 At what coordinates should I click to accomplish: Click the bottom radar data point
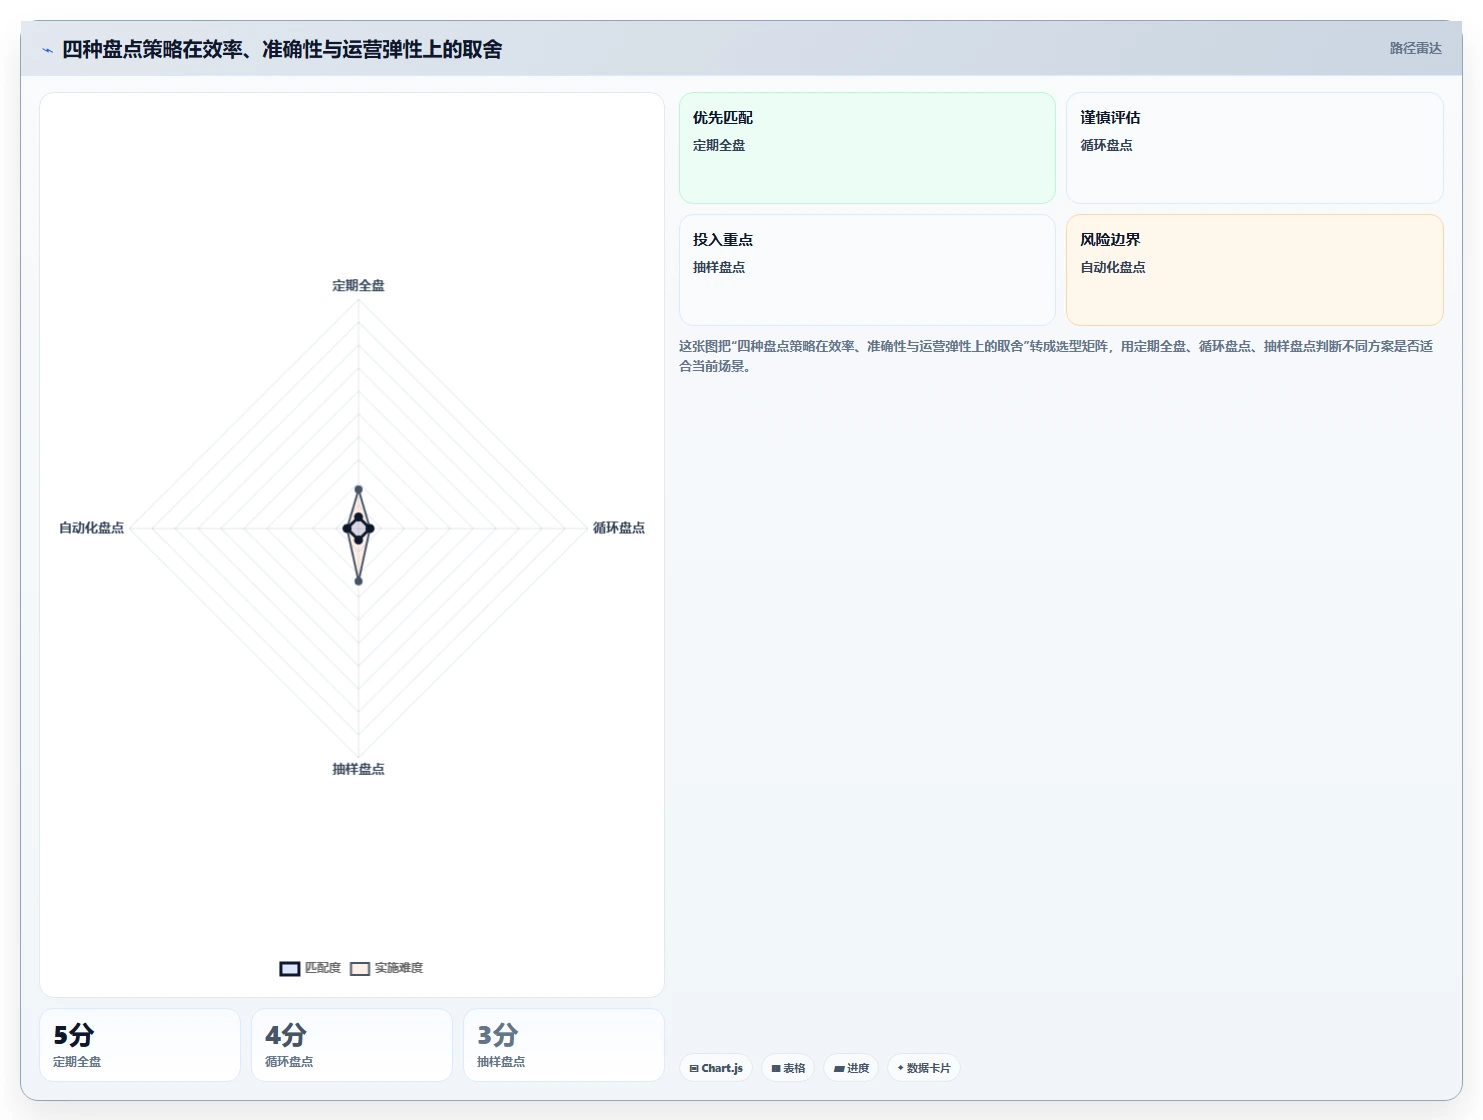358,581
